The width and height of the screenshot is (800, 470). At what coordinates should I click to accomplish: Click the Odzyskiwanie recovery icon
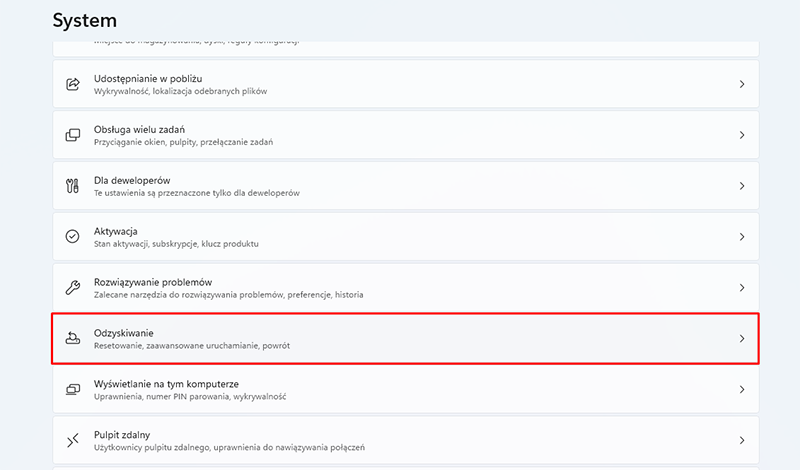tap(72, 338)
